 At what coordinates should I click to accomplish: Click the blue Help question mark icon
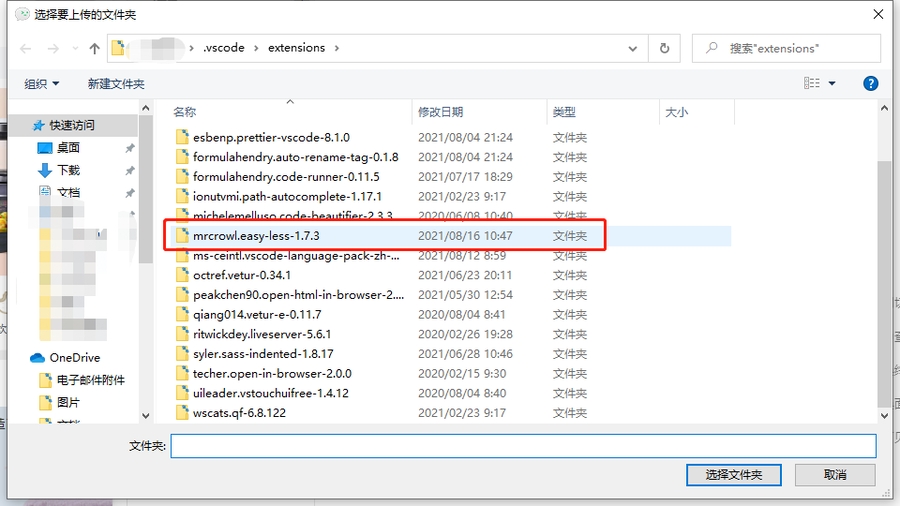coord(870,84)
